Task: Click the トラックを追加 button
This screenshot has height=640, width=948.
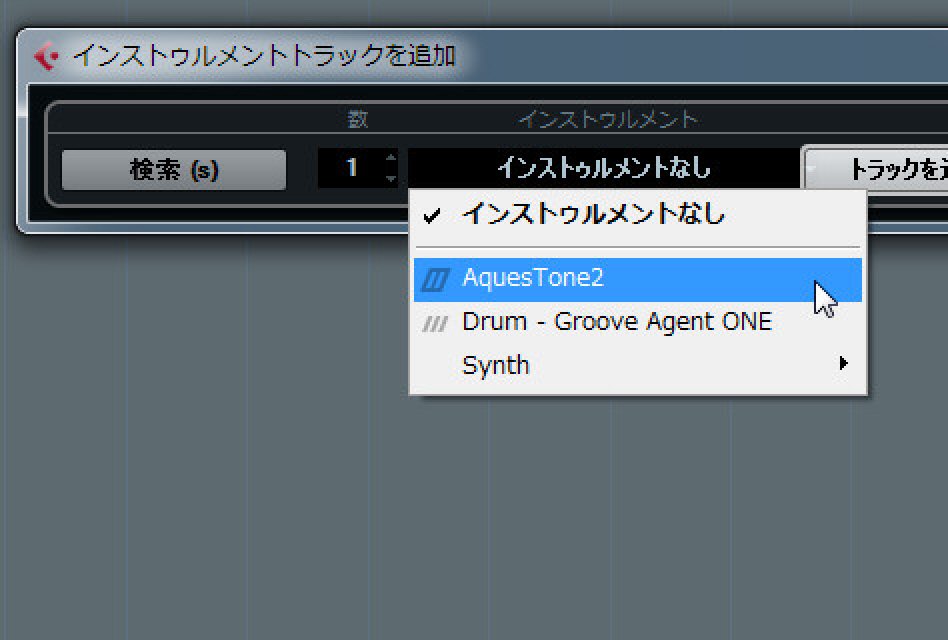Action: coord(875,169)
